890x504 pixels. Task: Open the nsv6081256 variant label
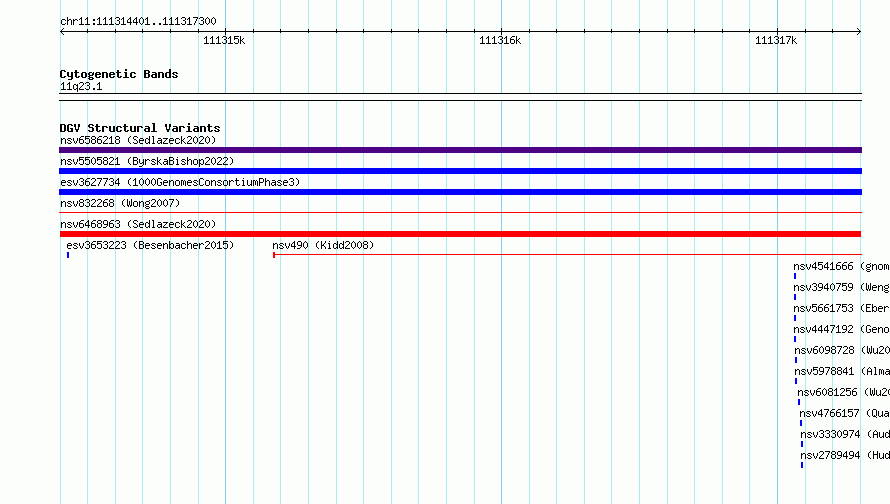point(843,392)
